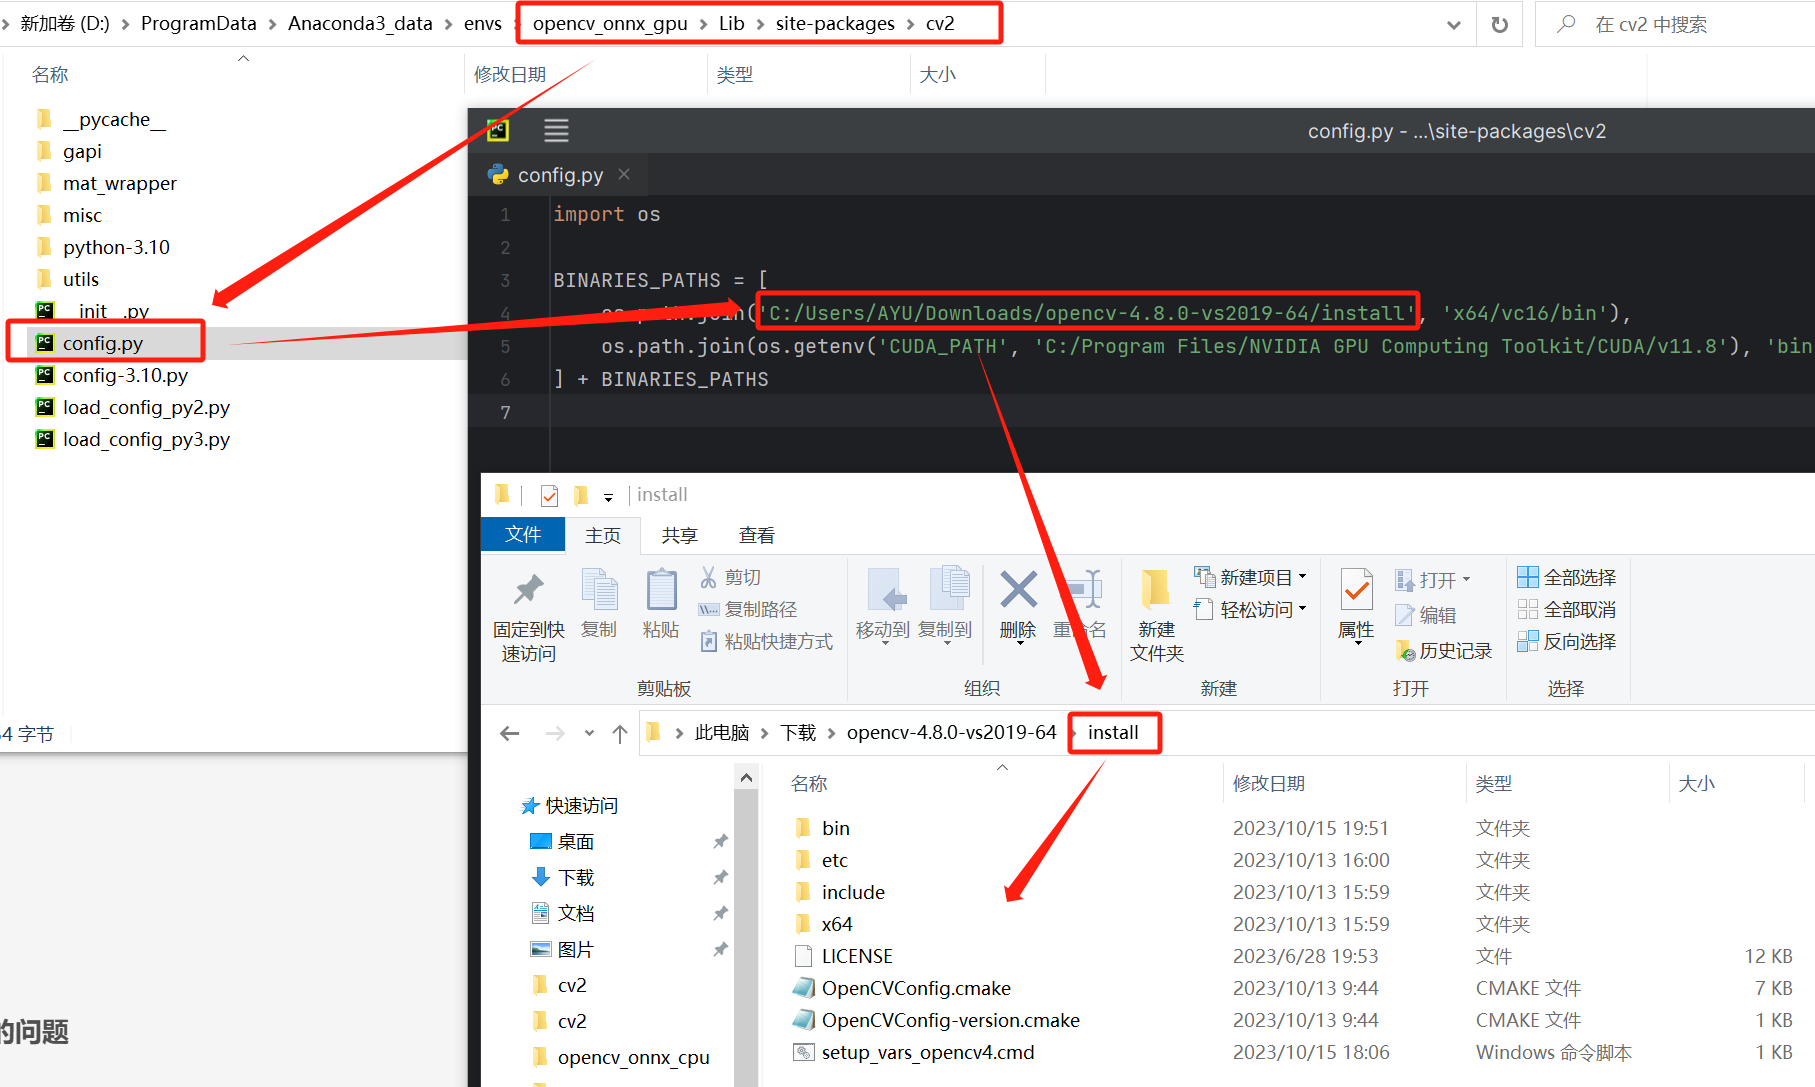1815x1087 pixels.
Task: Open the File (文件) ribbon tab
Action: point(523,535)
